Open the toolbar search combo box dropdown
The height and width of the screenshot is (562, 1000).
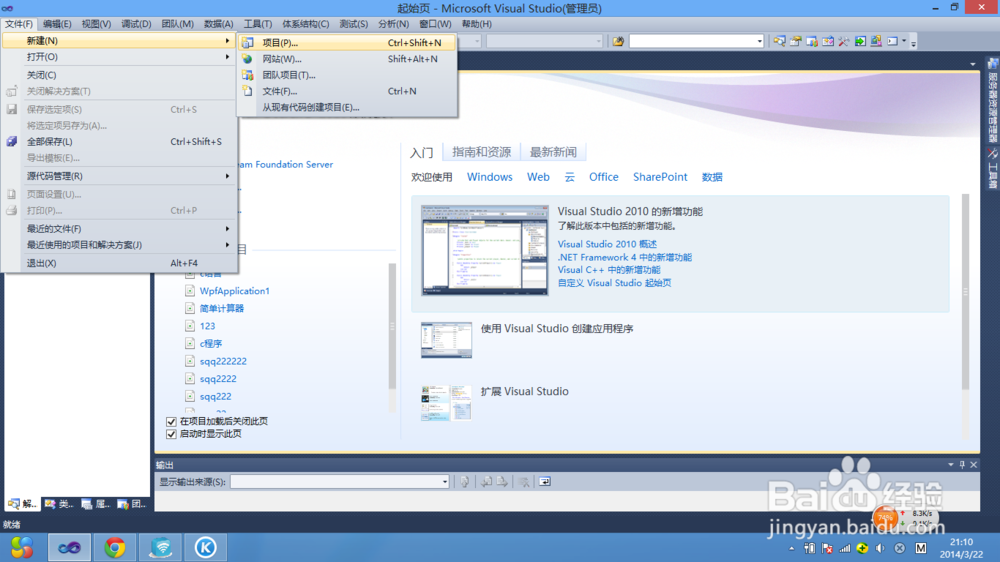point(759,41)
